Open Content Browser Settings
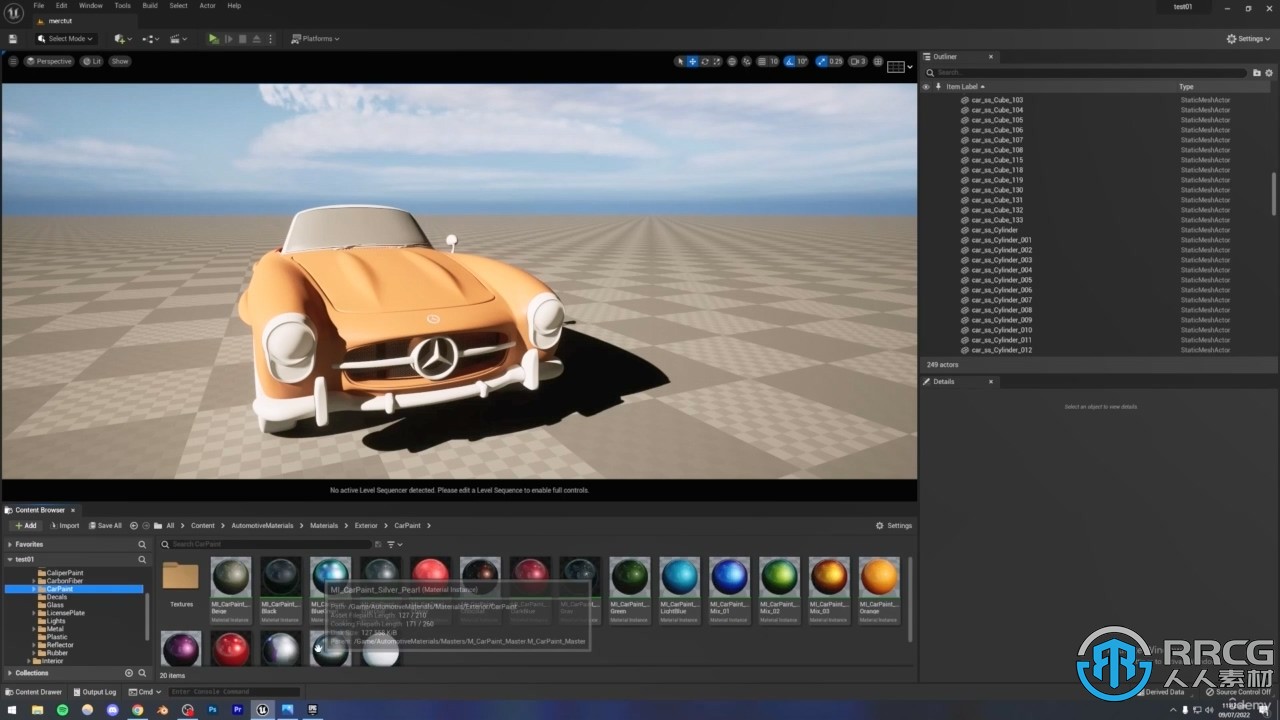This screenshot has width=1280, height=720. pyautogui.click(x=894, y=525)
